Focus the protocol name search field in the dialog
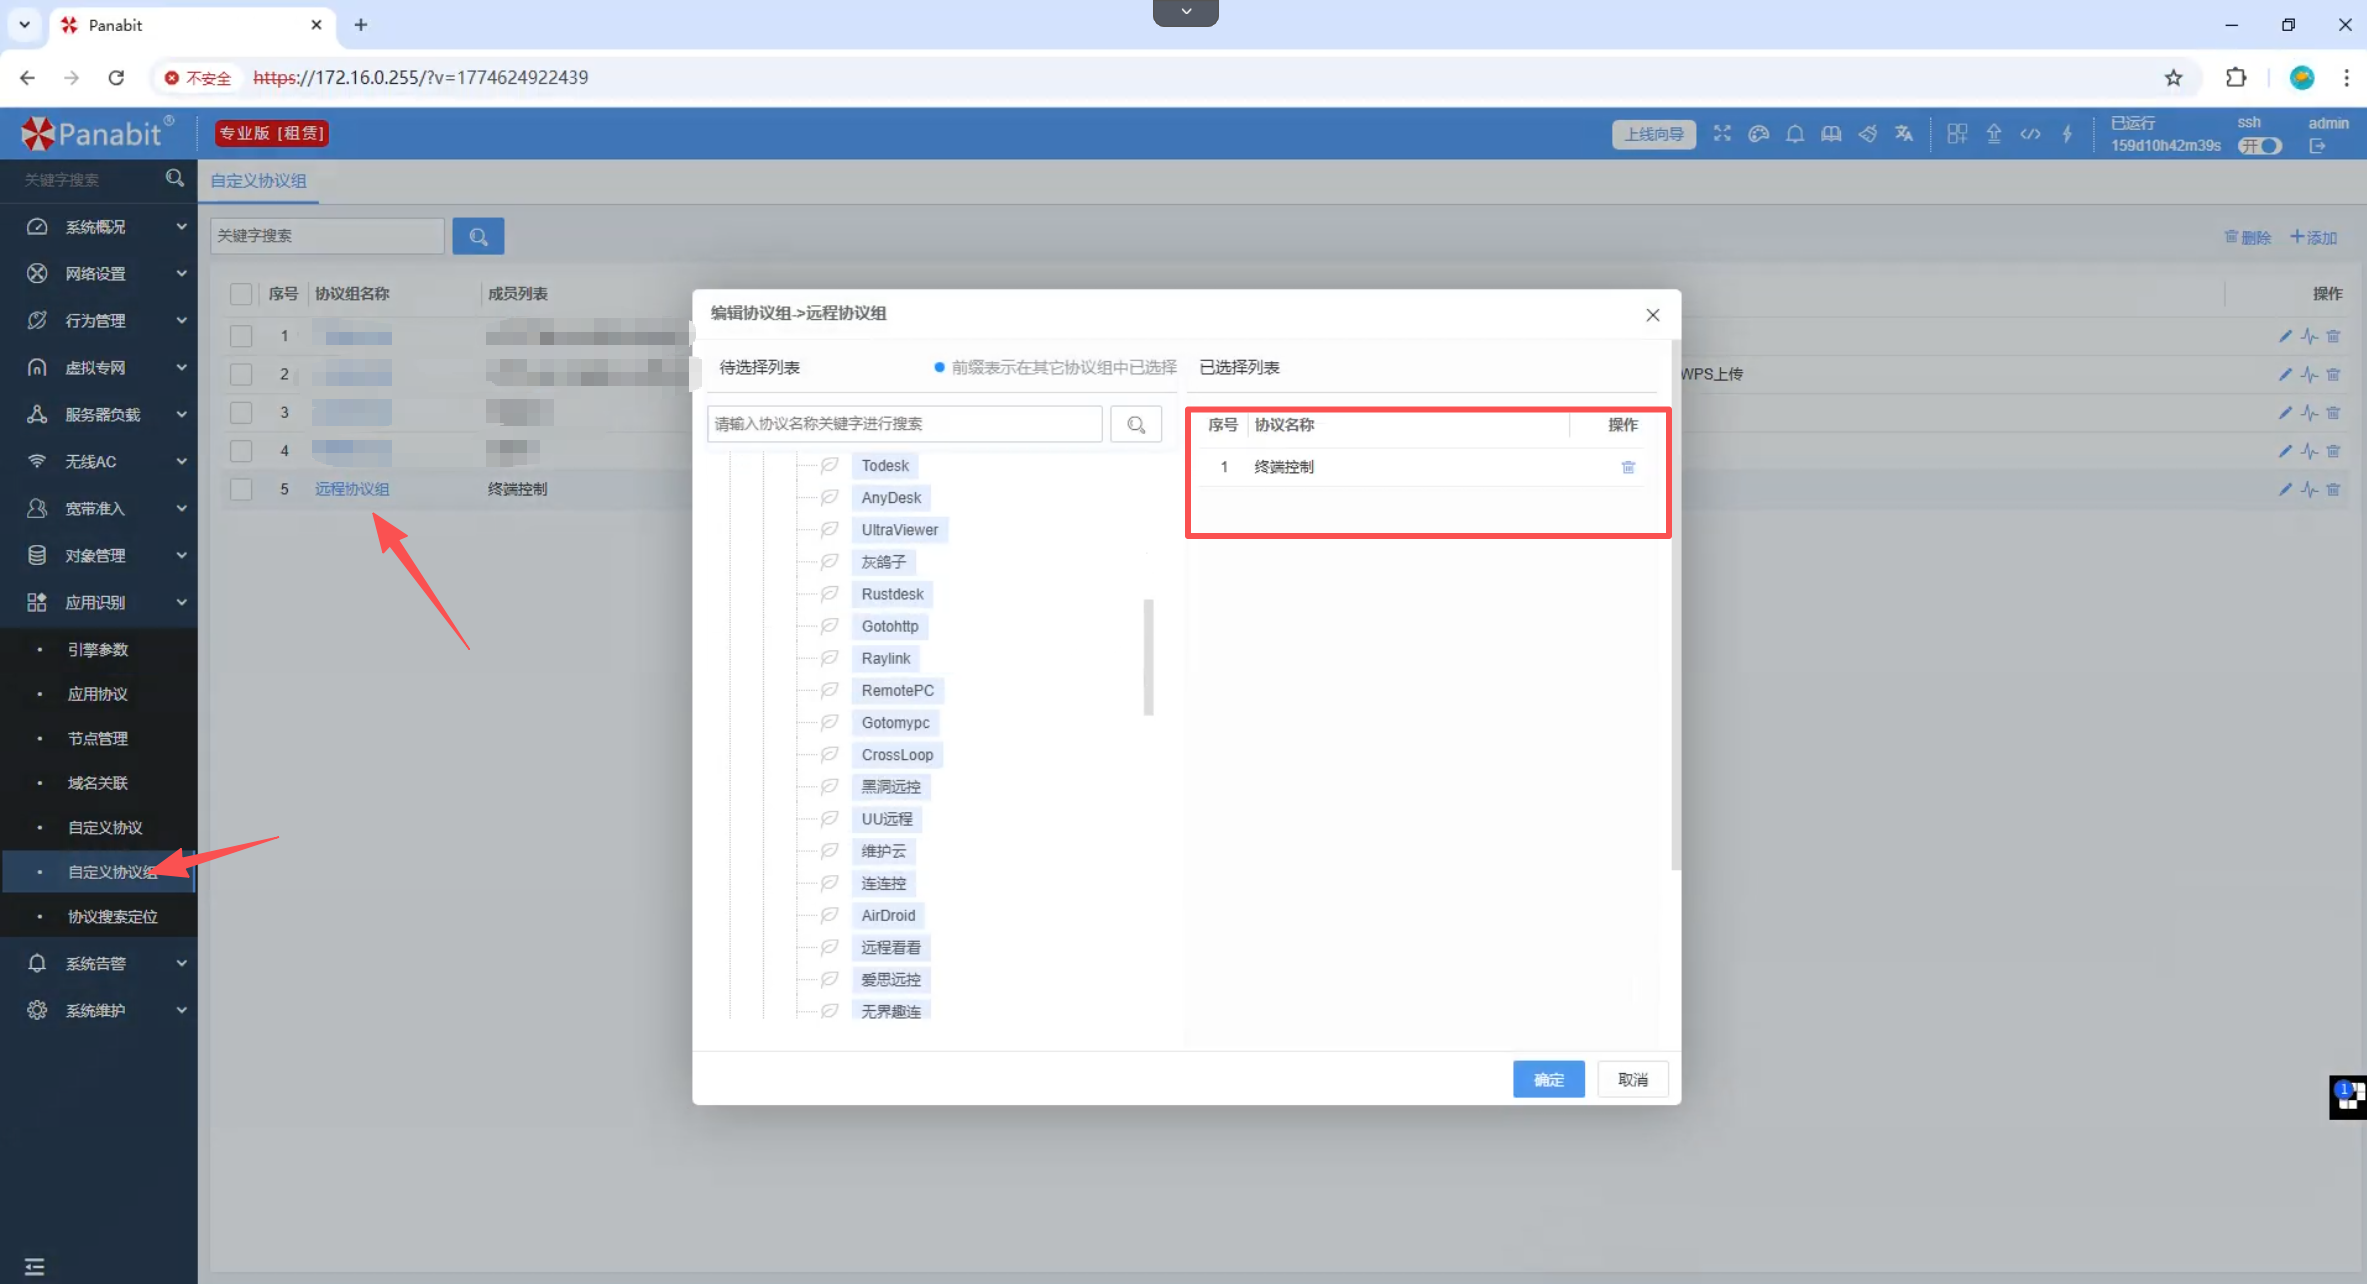Viewport: 2367px width, 1284px height. coord(904,424)
